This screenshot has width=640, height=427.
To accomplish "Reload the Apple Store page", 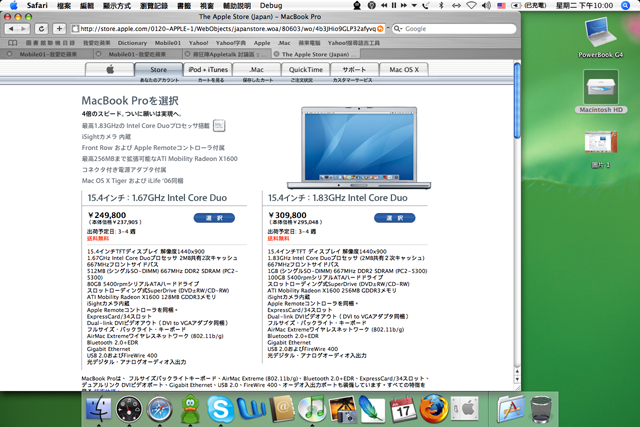I will click(41, 29).
